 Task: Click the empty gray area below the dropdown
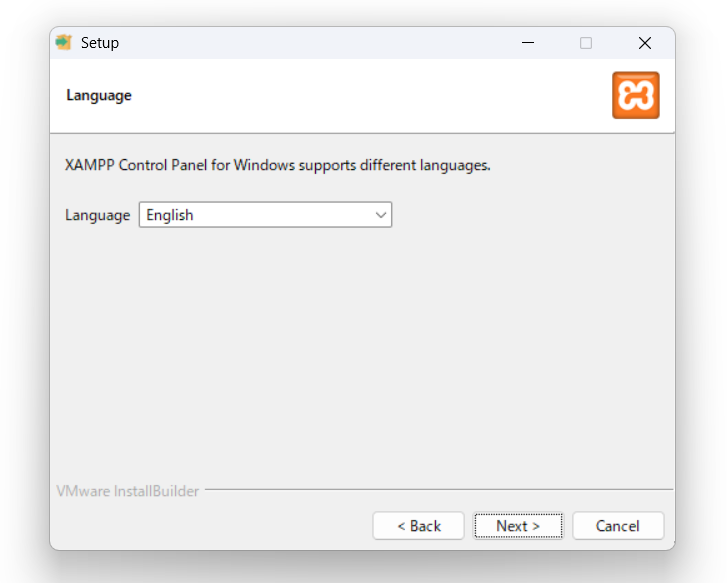tap(360, 350)
